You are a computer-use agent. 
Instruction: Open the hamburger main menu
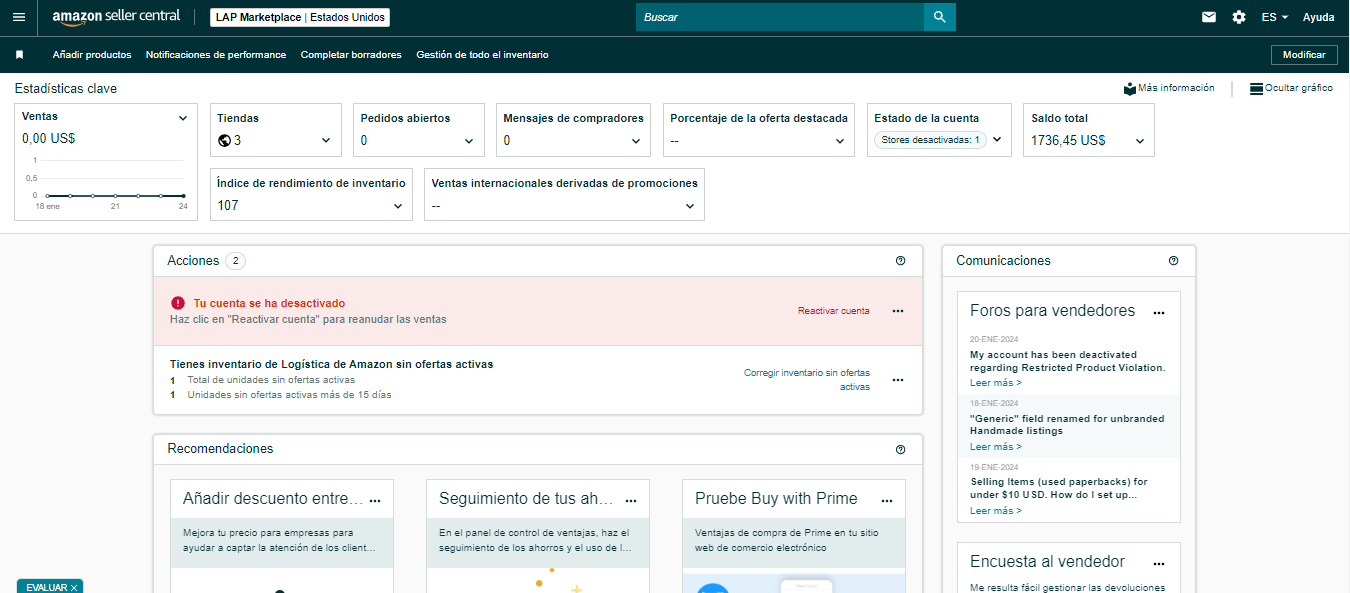(x=19, y=17)
